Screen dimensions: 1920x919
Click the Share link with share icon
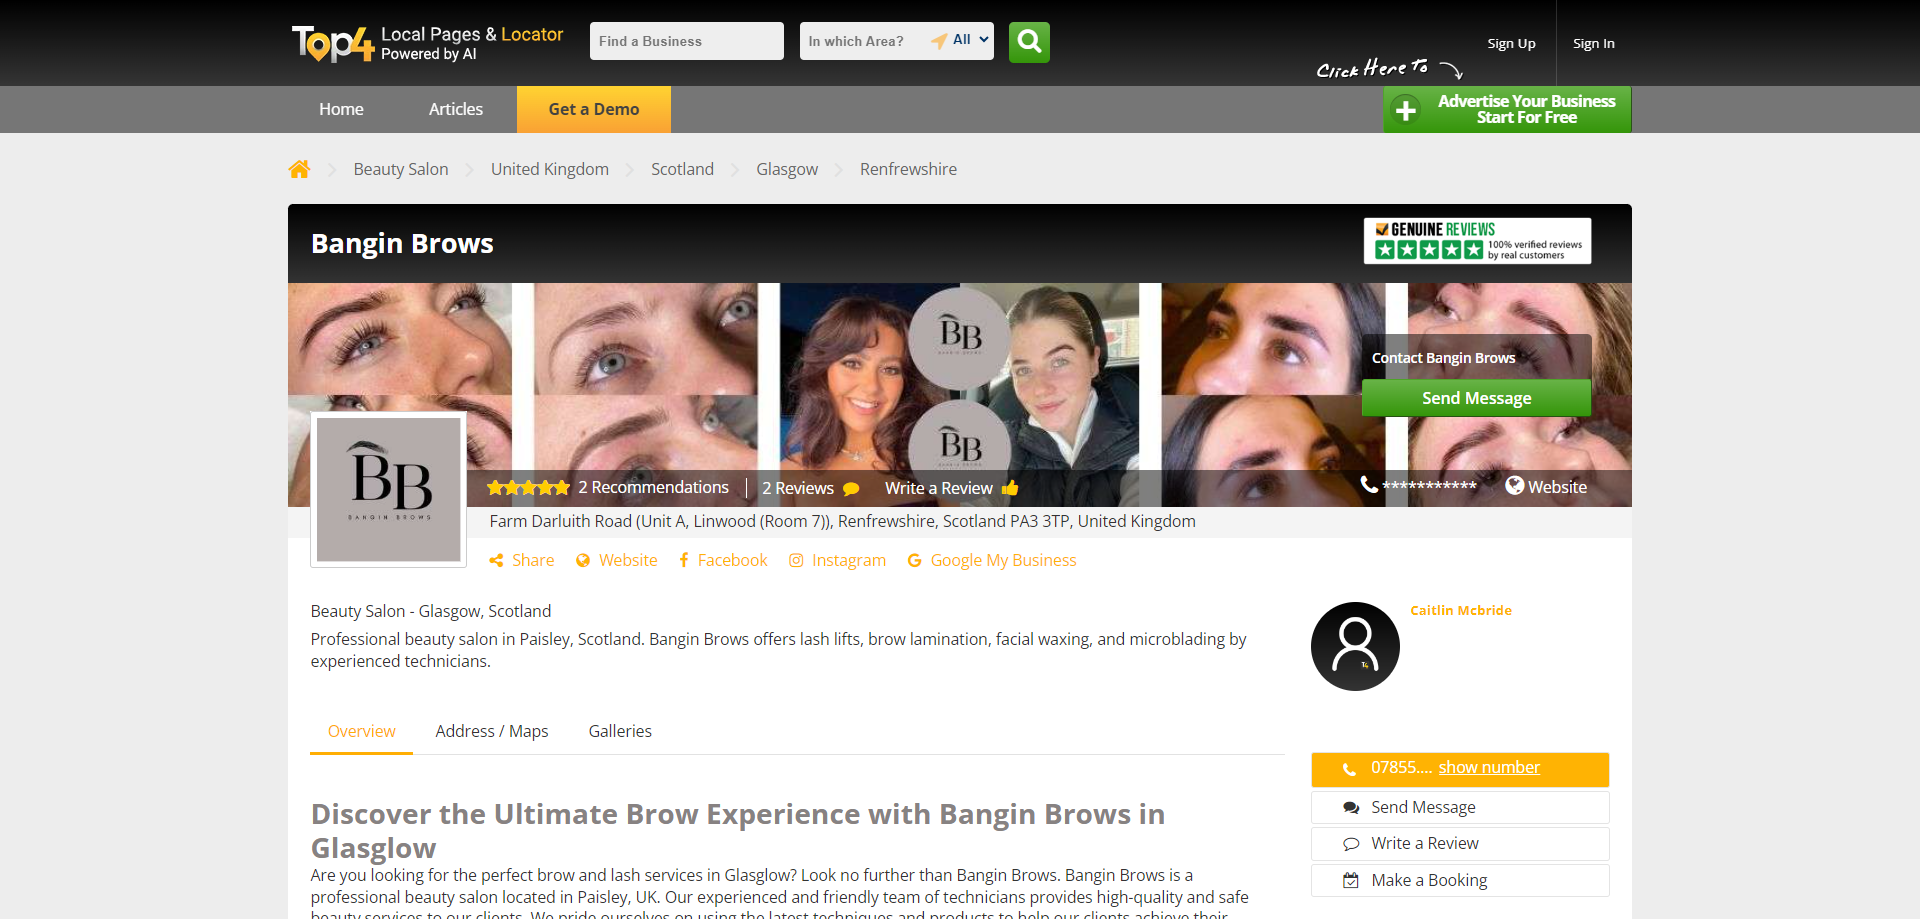click(522, 560)
